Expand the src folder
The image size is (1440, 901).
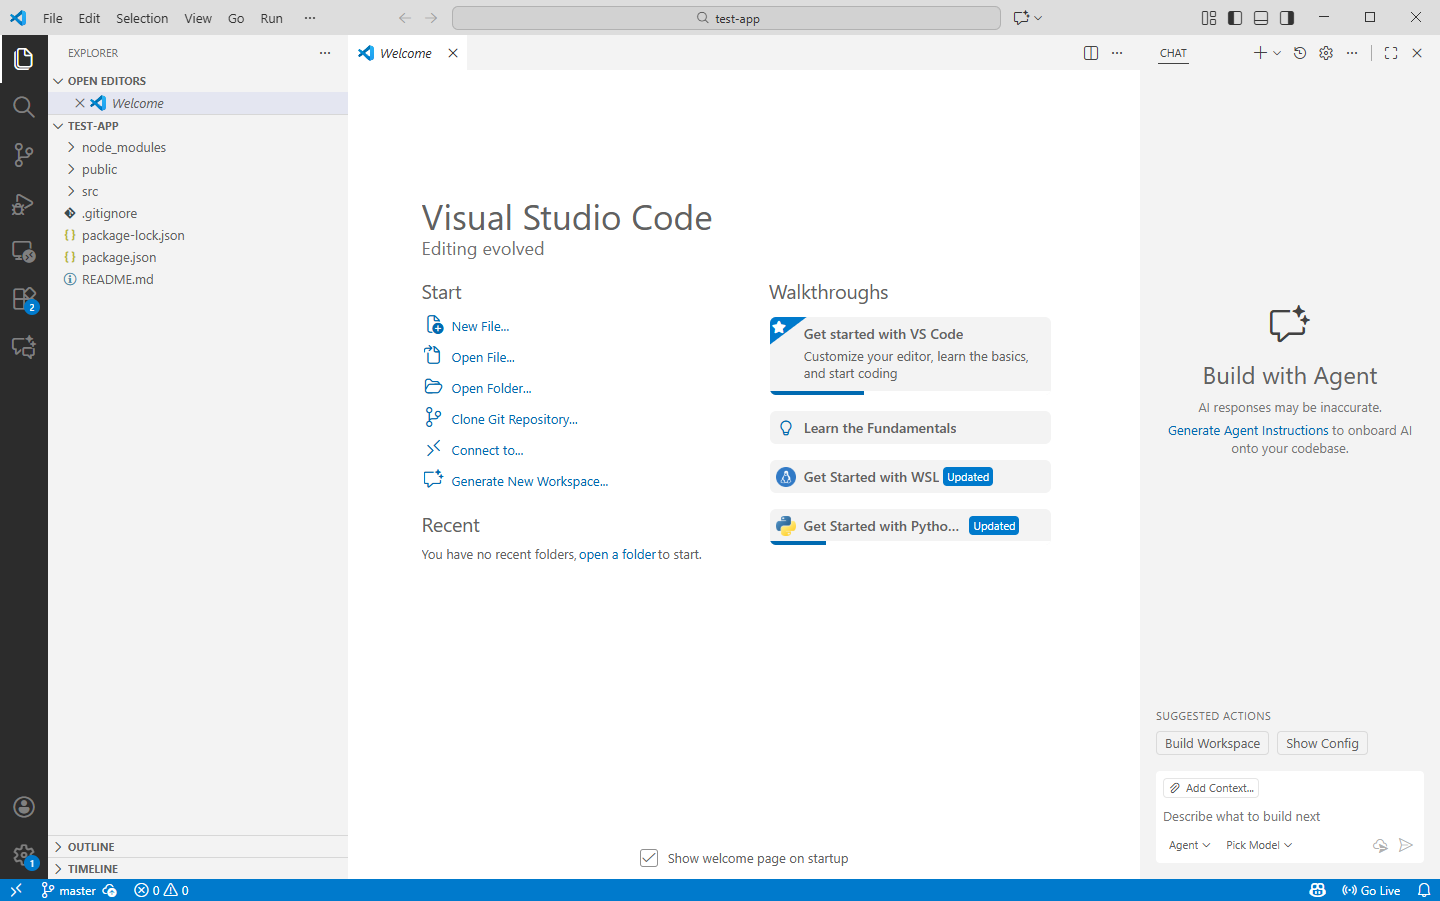[198, 191]
